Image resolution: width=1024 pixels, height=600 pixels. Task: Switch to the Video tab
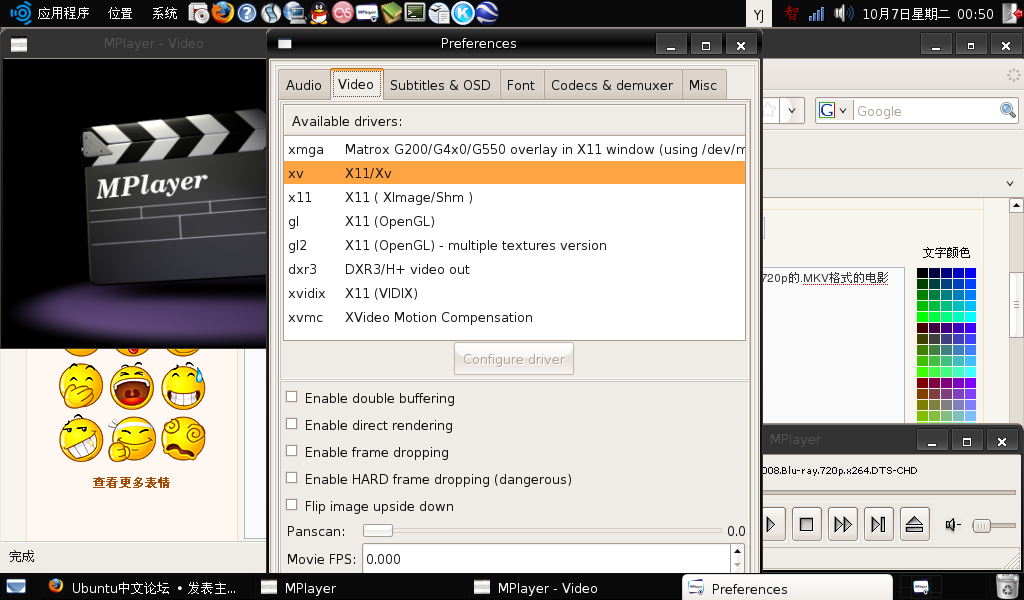pyautogui.click(x=356, y=84)
